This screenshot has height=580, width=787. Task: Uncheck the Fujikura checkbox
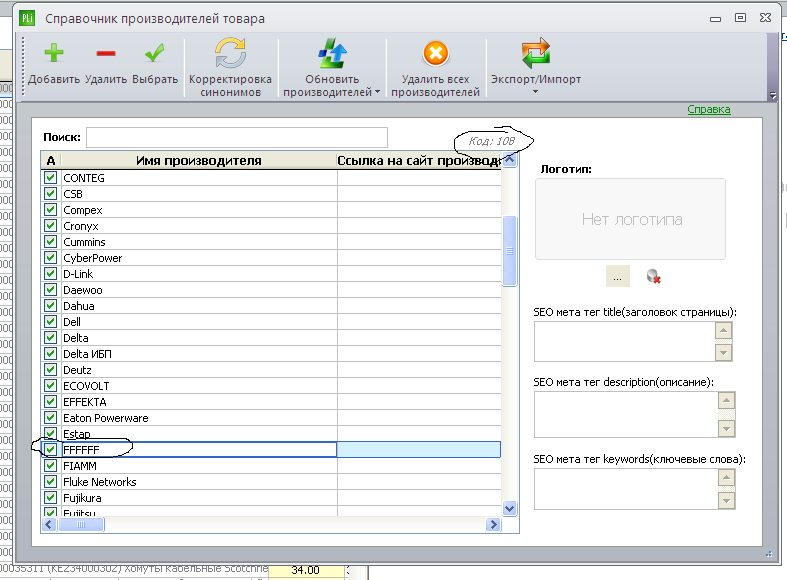tap(50, 498)
